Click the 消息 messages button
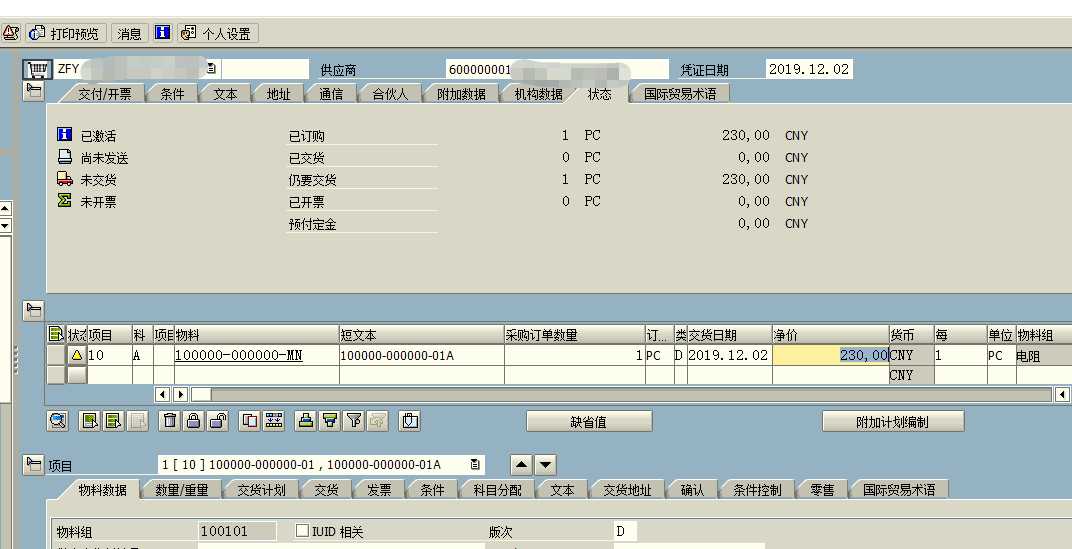This screenshot has width=1072, height=549. (x=129, y=33)
